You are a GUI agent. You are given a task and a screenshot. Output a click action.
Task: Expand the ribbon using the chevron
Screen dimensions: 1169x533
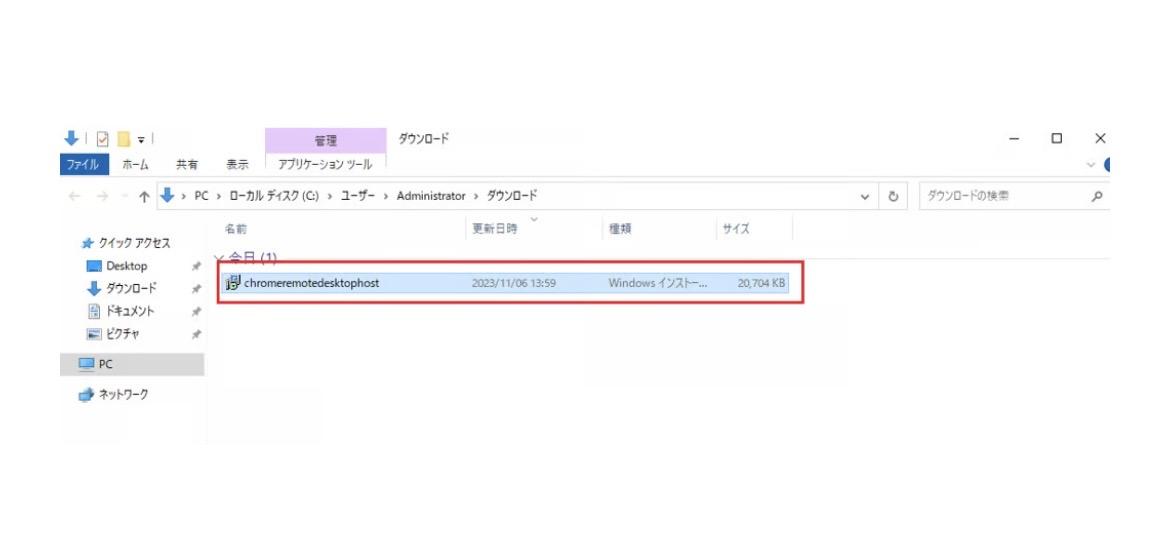[1090, 165]
